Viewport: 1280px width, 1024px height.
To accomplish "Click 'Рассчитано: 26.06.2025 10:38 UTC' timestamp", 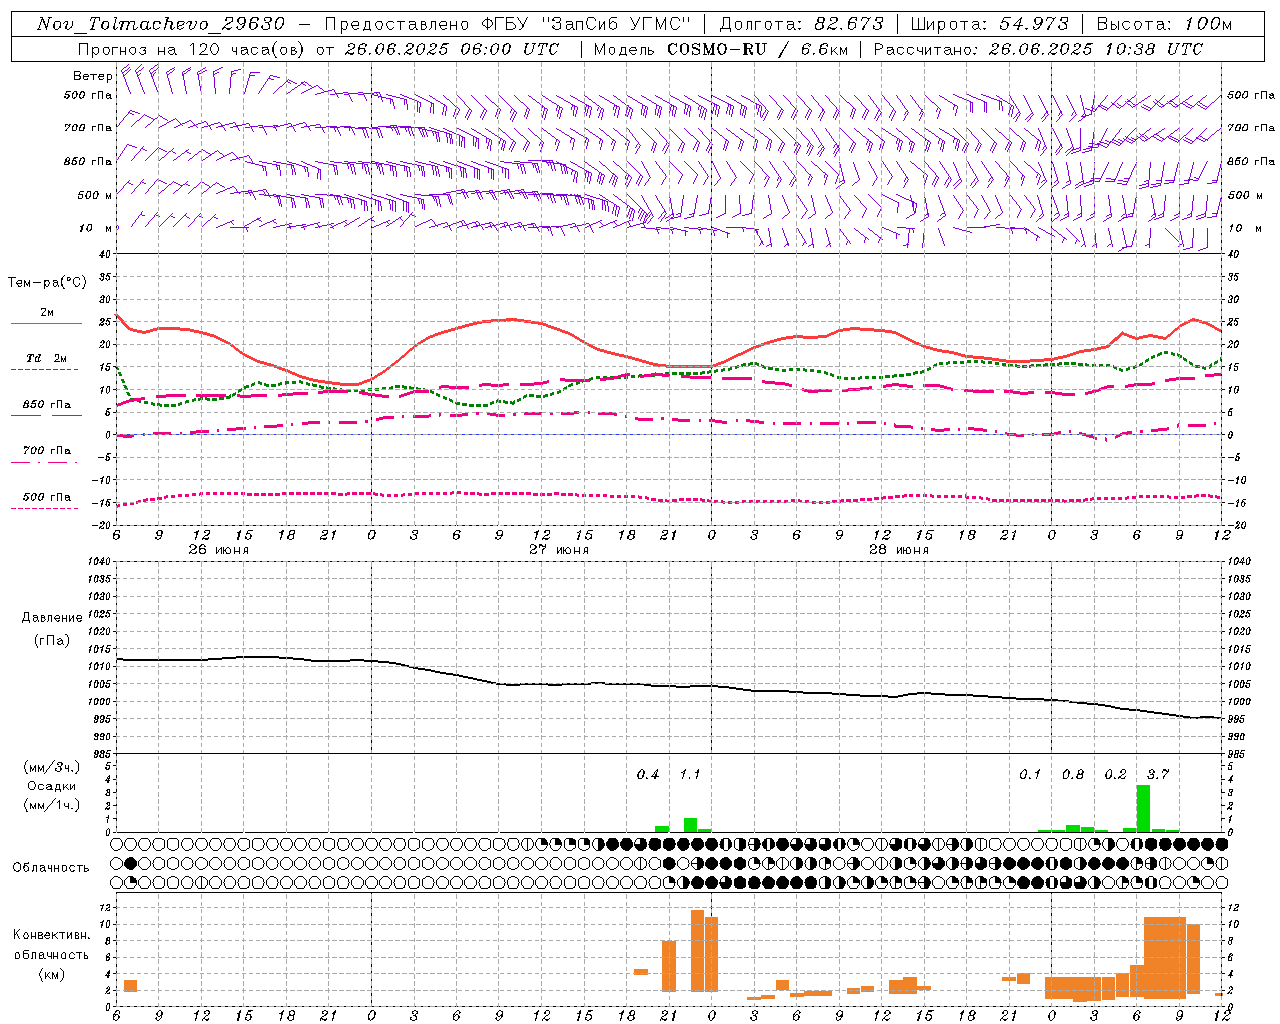I will pos(1038,49).
